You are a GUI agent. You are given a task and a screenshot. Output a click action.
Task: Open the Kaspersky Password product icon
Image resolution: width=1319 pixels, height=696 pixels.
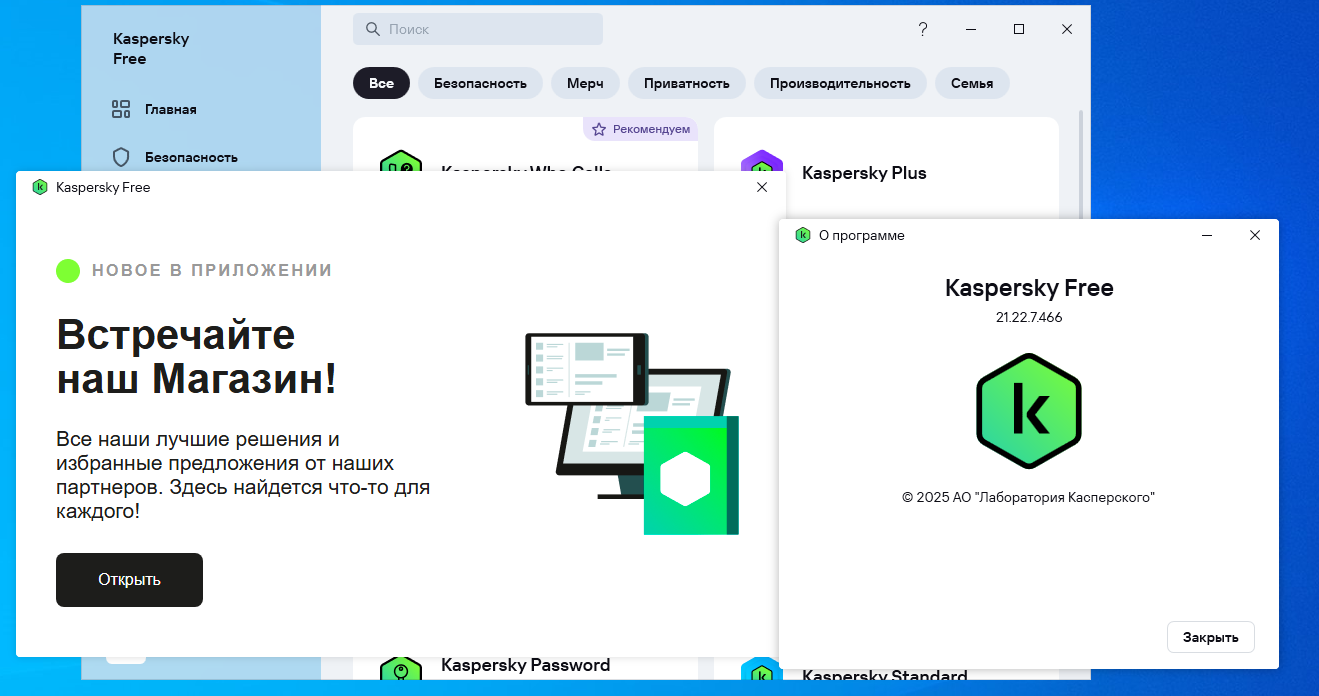pyautogui.click(x=401, y=670)
